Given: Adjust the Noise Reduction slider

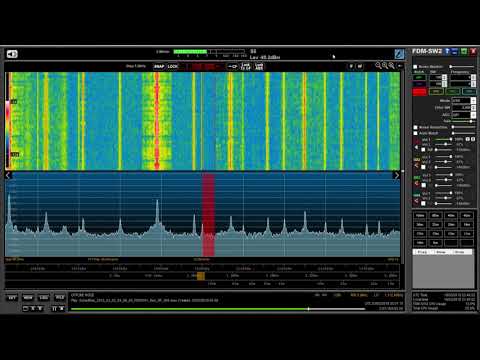Looking at the screenshot, I should (x=463, y=127).
